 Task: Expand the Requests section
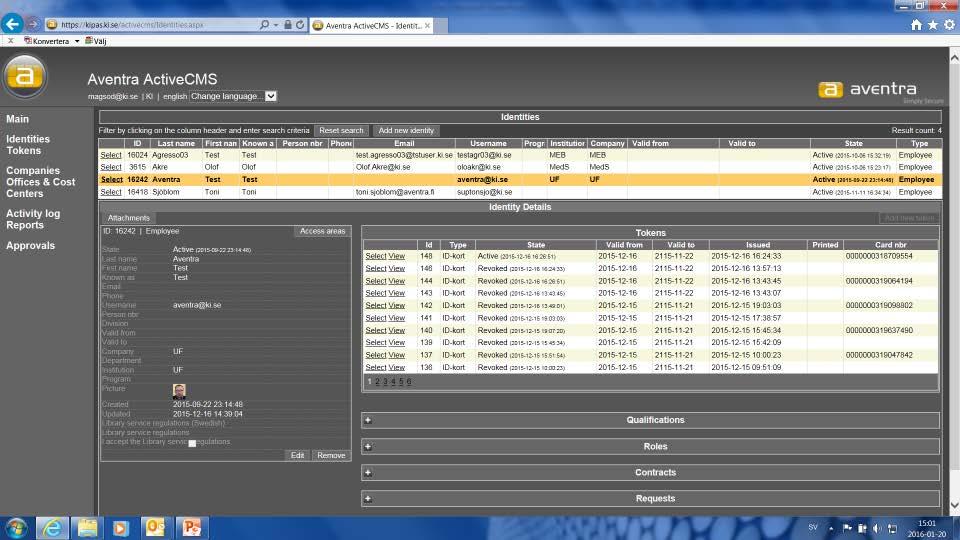click(368, 499)
